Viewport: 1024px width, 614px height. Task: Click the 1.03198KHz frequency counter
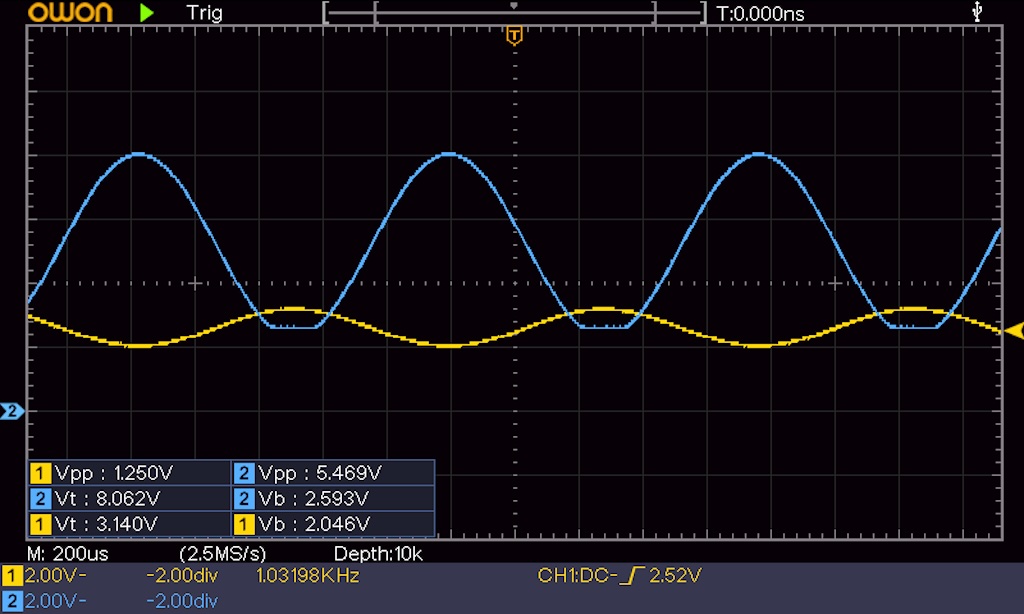pyautogui.click(x=307, y=576)
